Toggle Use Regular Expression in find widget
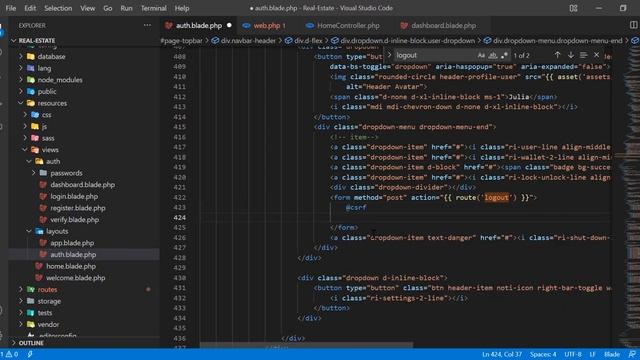 click(504, 55)
